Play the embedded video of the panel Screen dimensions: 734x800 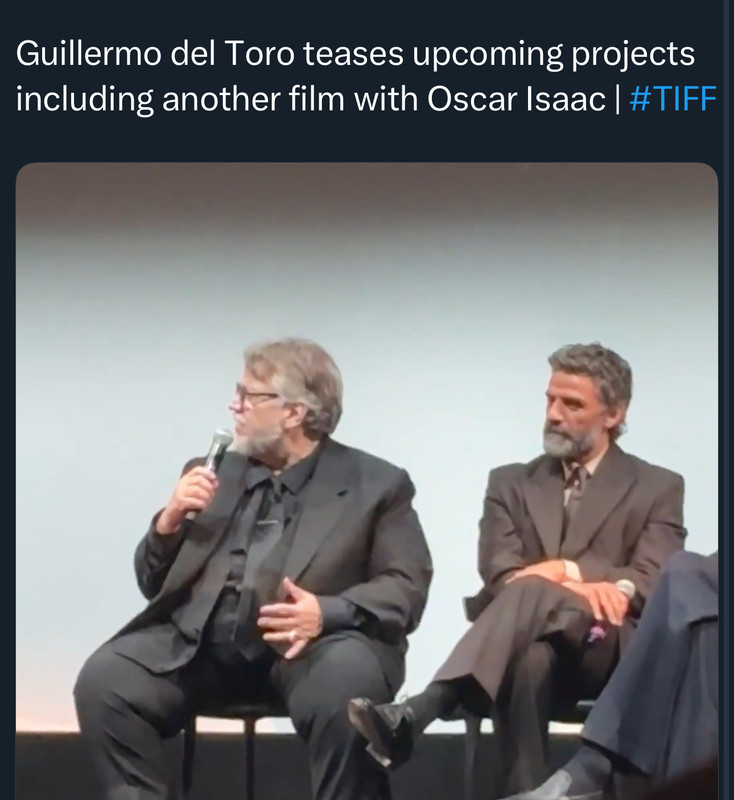[367, 481]
